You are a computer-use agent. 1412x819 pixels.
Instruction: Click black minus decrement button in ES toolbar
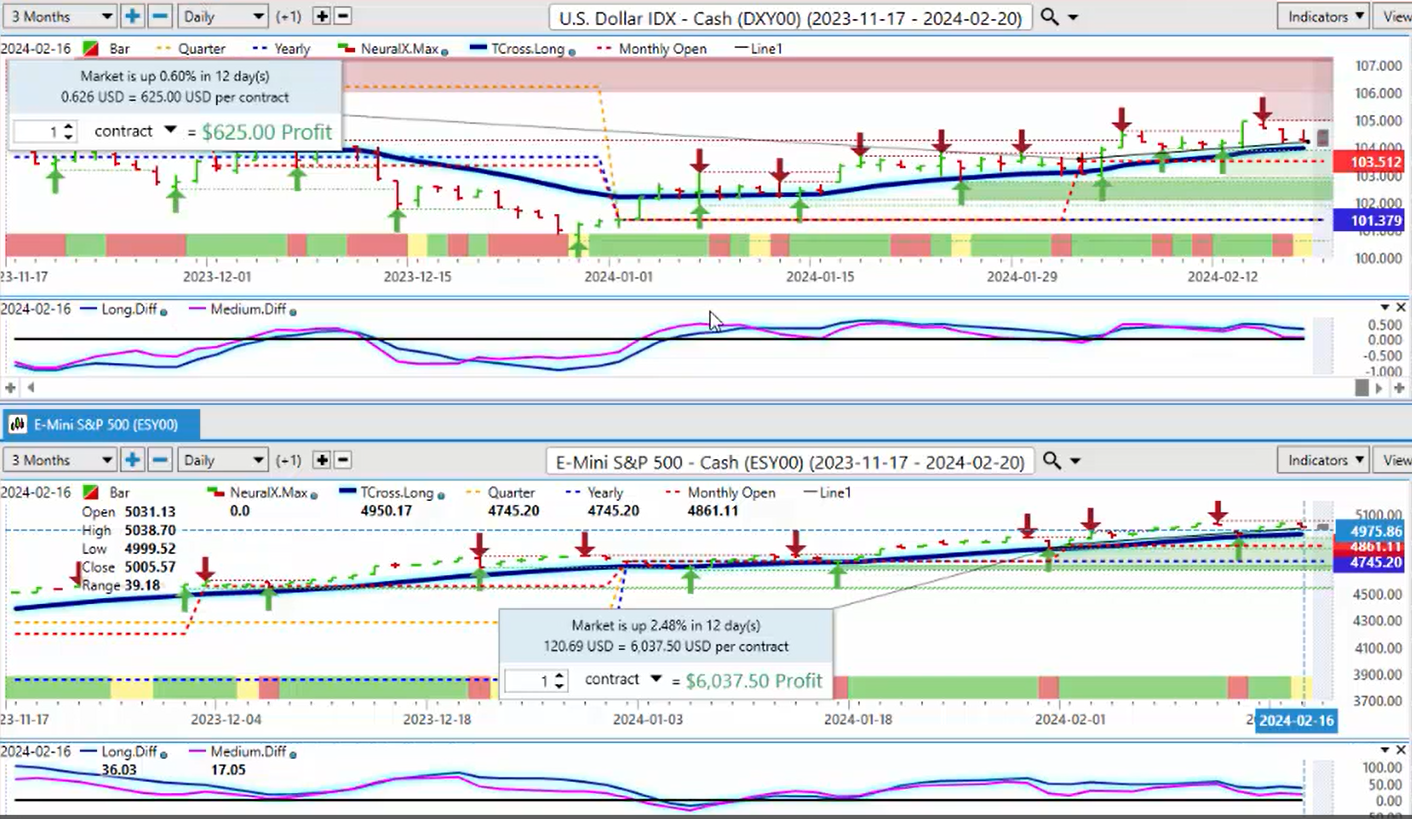tap(342, 460)
